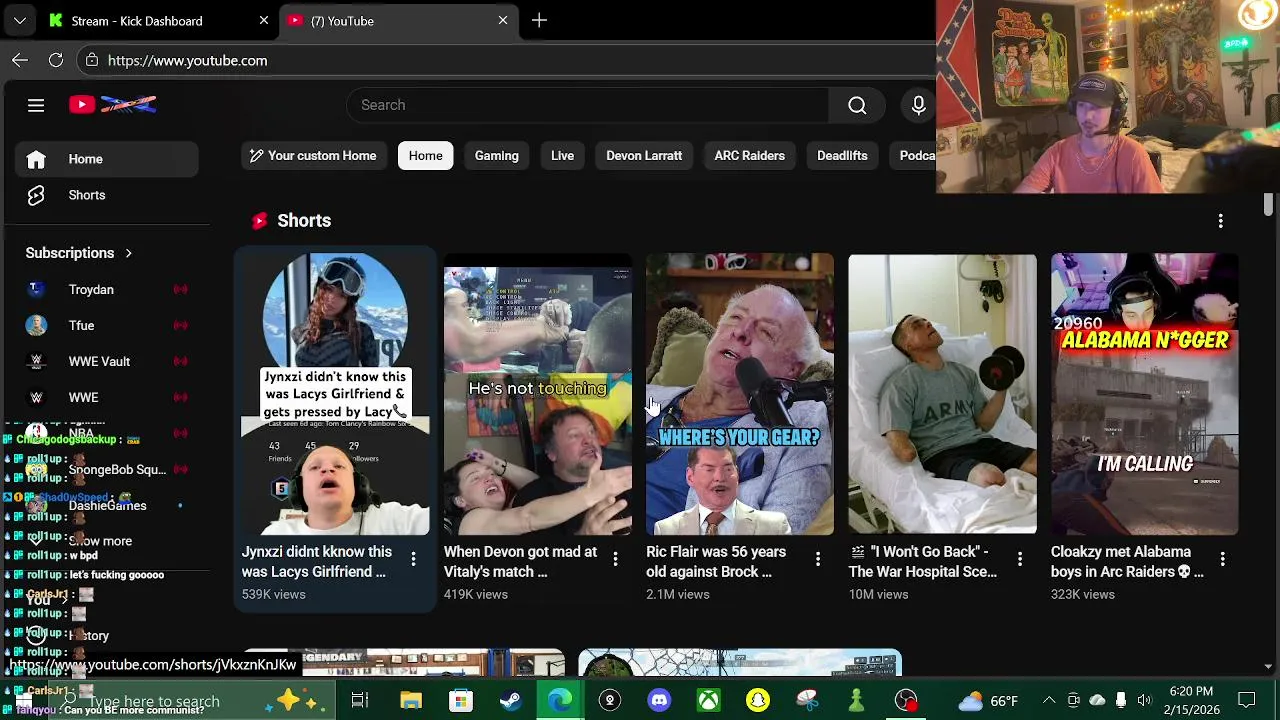View site information icon in address bar
Viewport: 1280px width, 720px height.
(92, 60)
